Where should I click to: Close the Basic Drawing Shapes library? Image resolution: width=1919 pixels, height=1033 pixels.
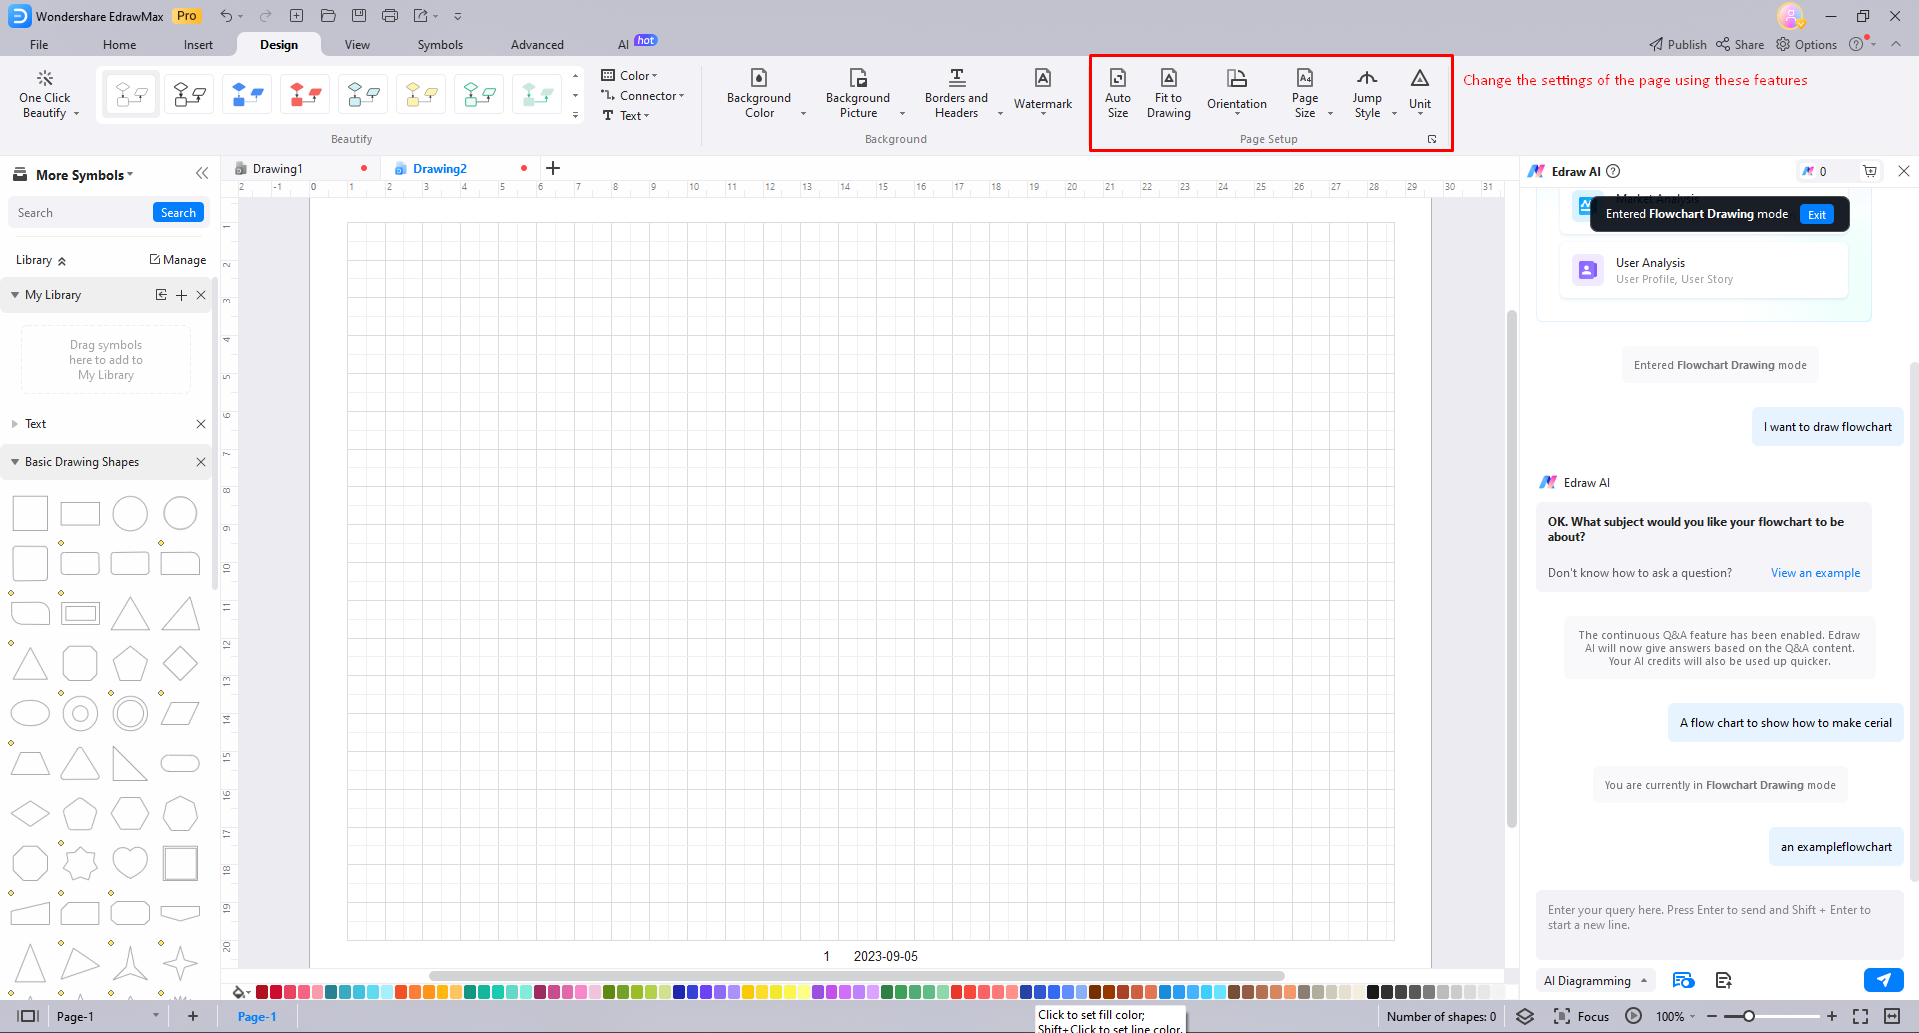(x=201, y=462)
